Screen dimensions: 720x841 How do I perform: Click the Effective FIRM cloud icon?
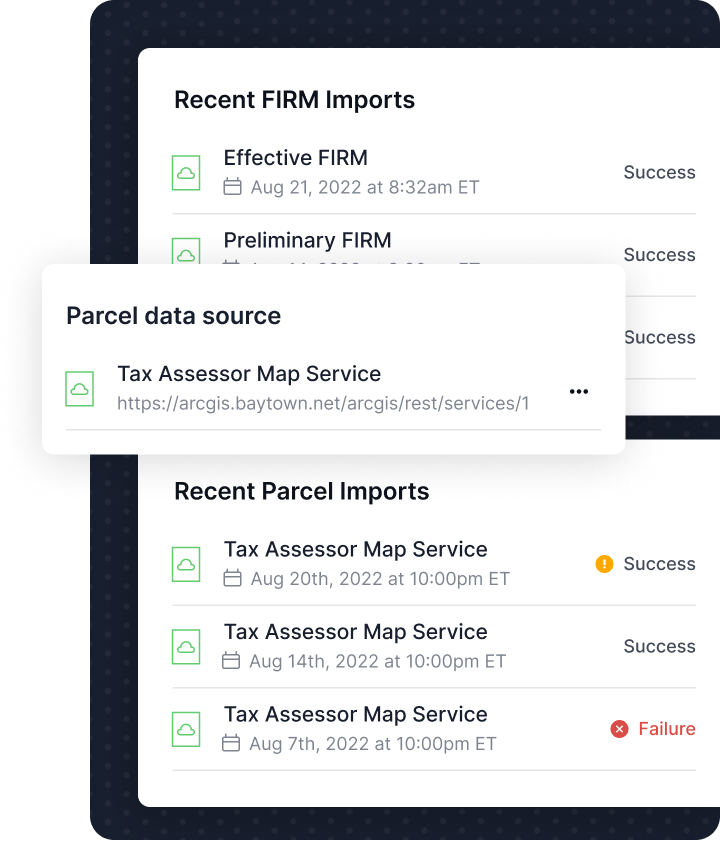pyautogui.click(x=185, y=172)
